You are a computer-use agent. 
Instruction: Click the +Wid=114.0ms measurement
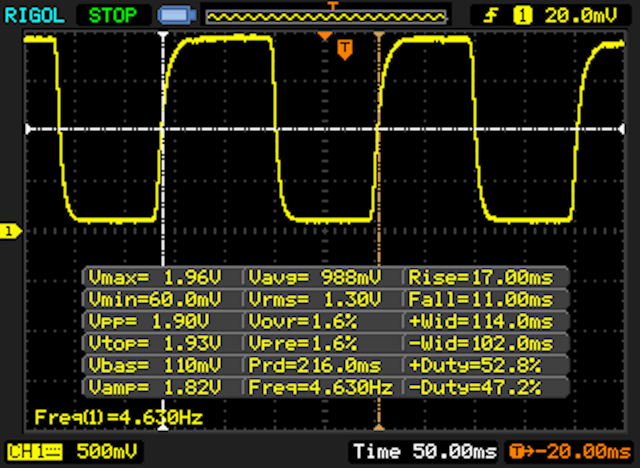pos(481,322)
